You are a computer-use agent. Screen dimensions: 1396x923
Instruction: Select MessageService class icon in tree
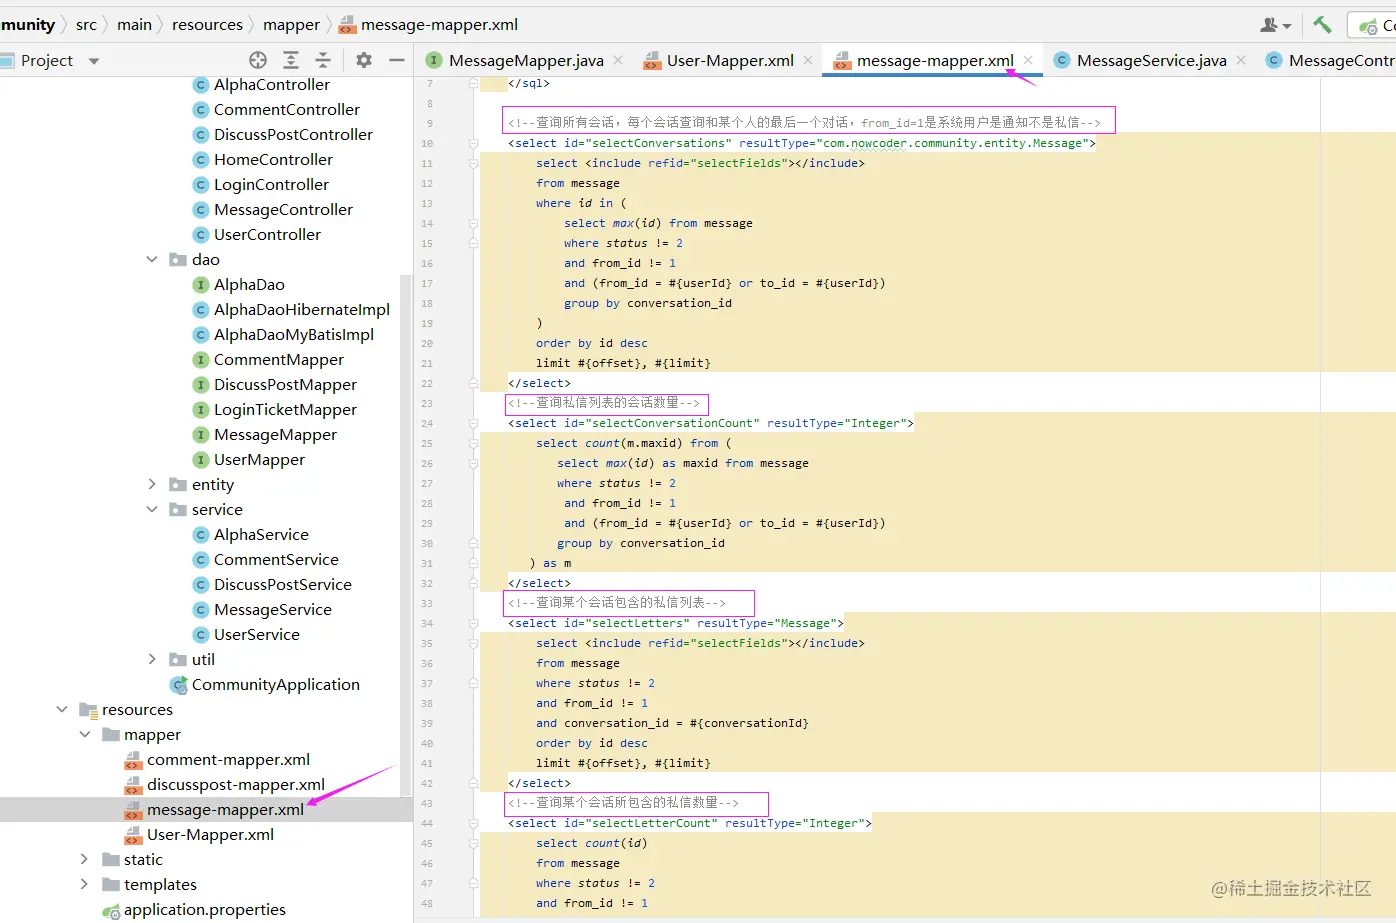pyautogui.click(x=201, y=610)
